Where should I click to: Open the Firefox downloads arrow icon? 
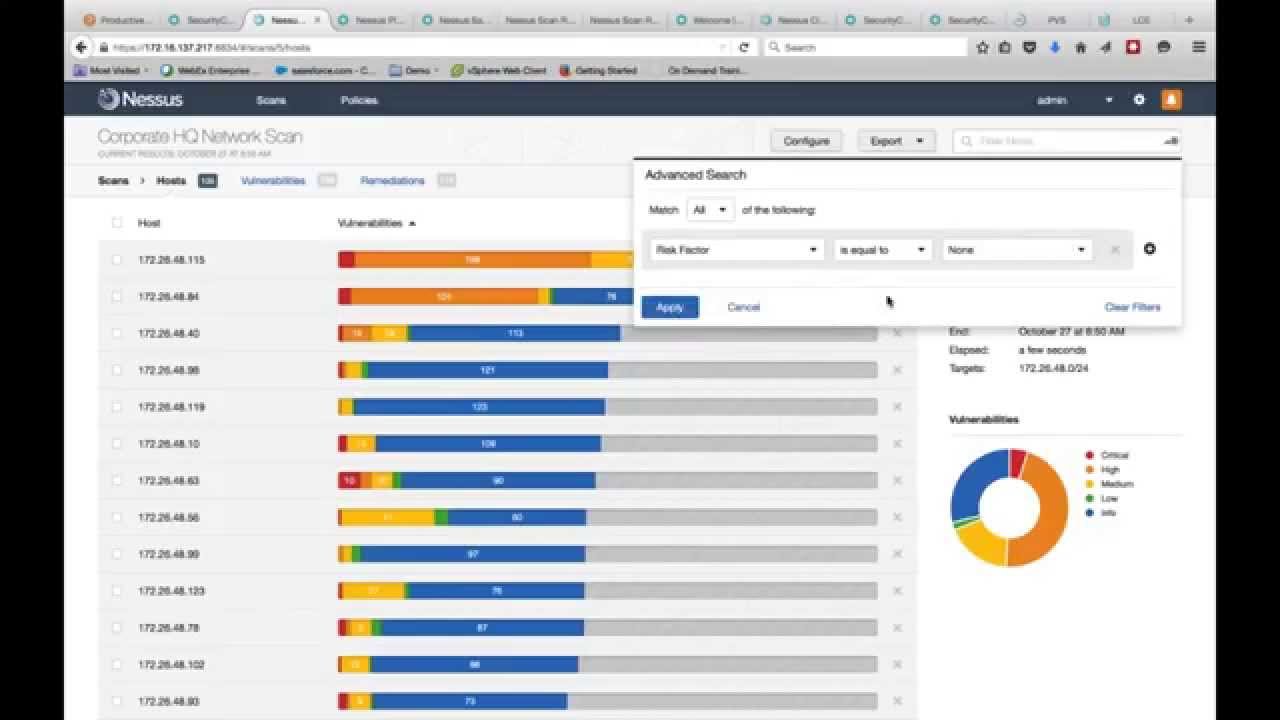[x=1055, y=47]
